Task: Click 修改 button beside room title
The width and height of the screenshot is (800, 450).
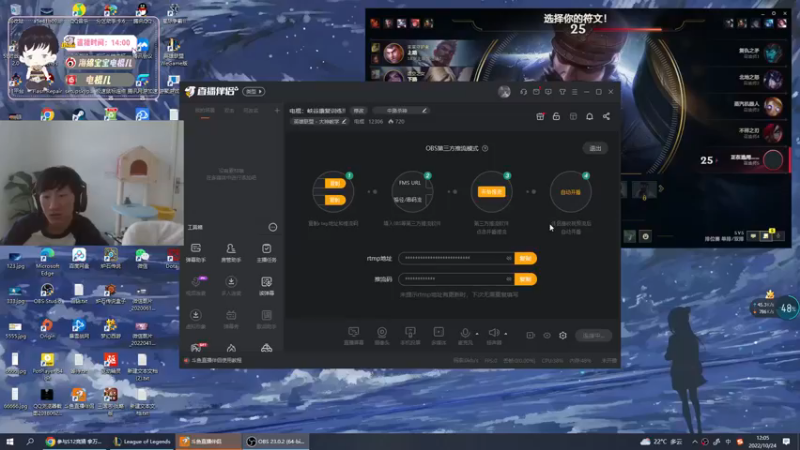Action: click(359, 110)
